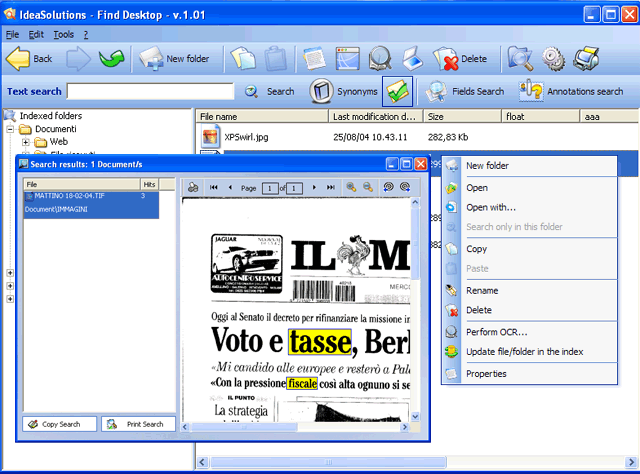Create a New folder from toolbar

click(x=174, y=59)
